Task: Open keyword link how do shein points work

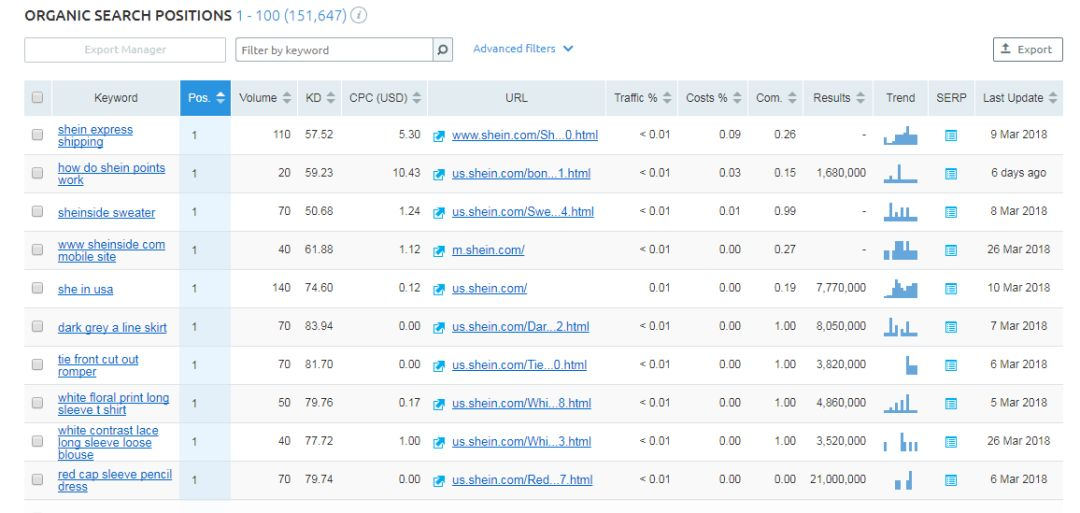Action: click(112, 174)
